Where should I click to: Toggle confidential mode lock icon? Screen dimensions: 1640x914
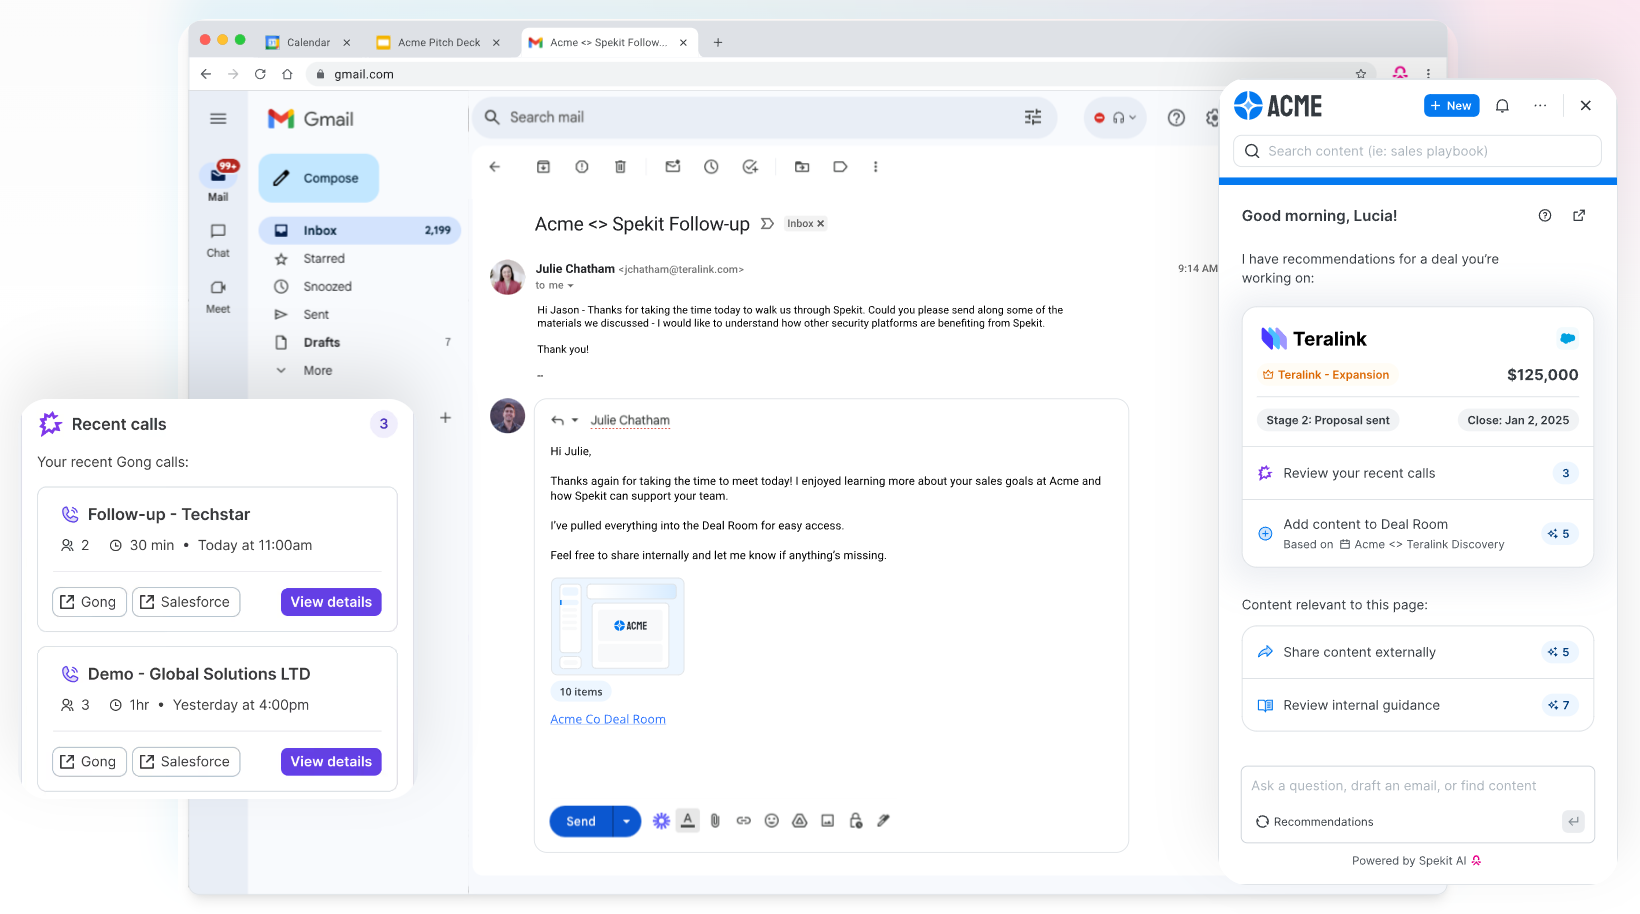[856, 821]
